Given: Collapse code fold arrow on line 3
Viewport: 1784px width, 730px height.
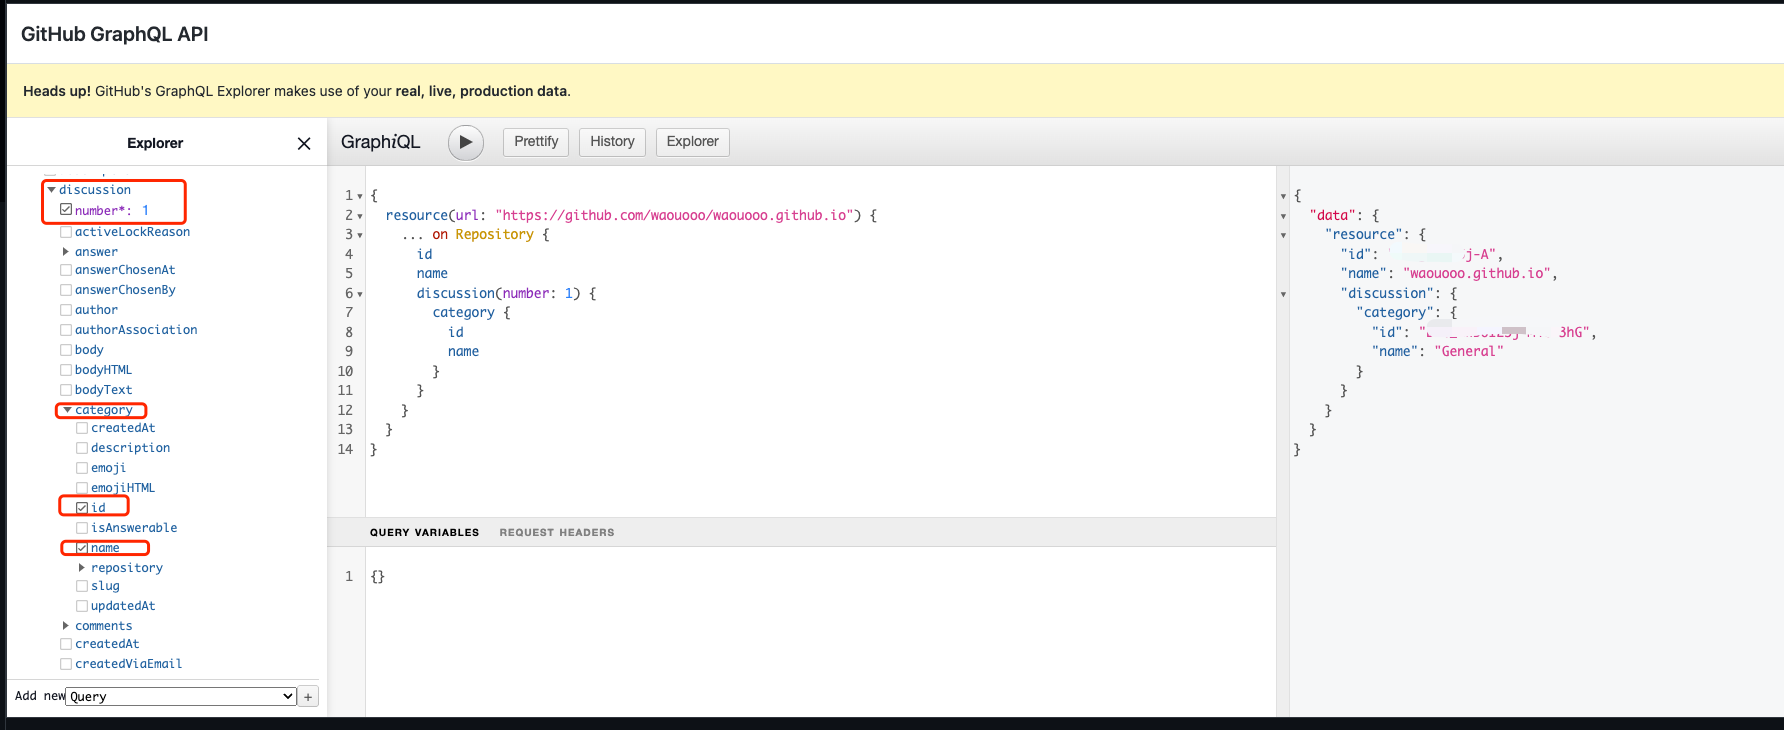Looking at the screenshot, I should [360, 235].
